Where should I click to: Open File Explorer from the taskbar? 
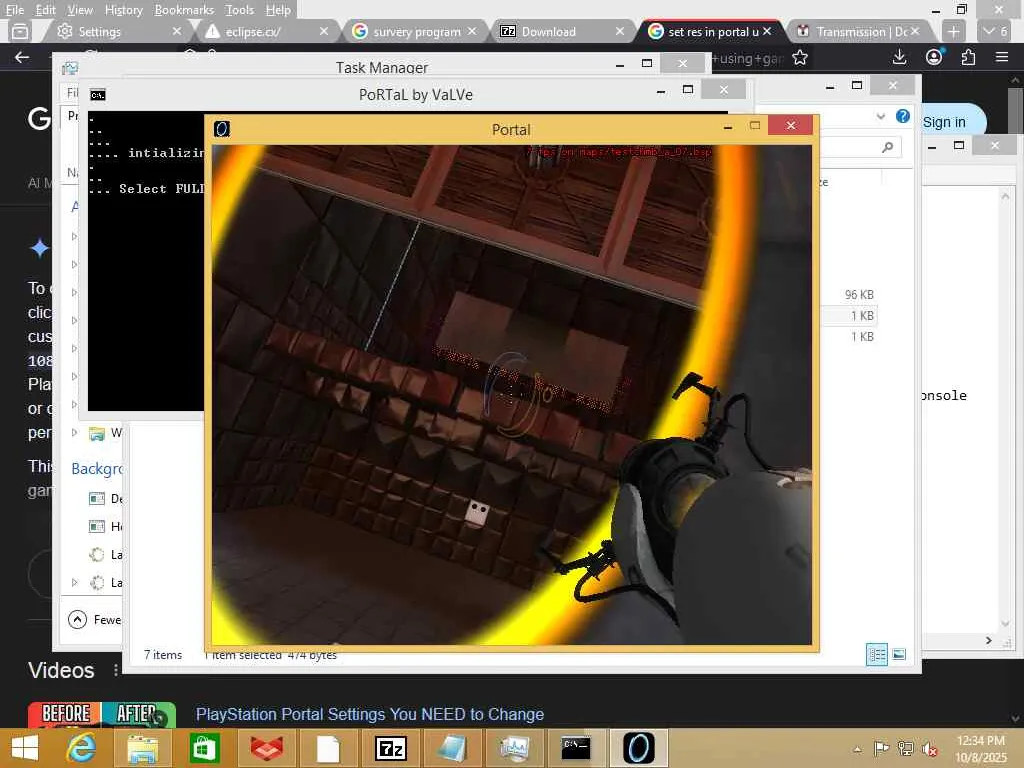tap(142, 748)
